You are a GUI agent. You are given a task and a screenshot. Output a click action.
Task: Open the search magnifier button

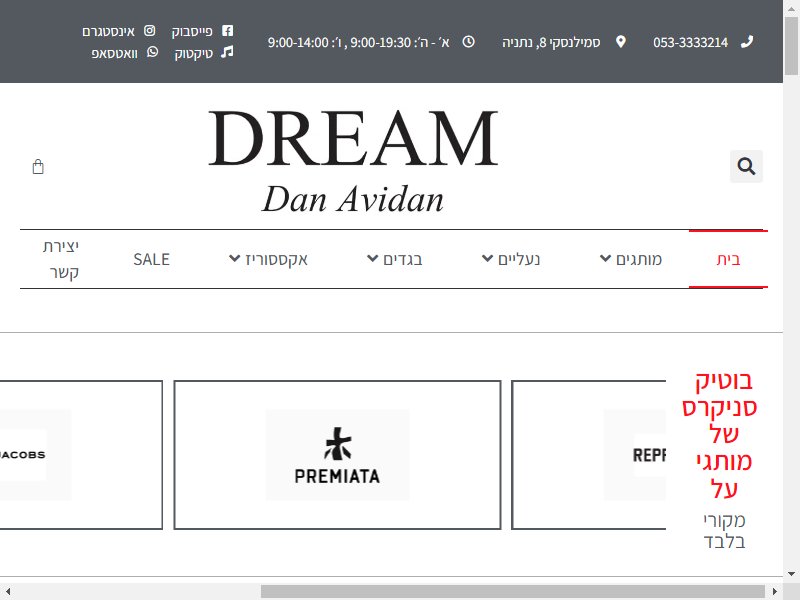point(746,166)
